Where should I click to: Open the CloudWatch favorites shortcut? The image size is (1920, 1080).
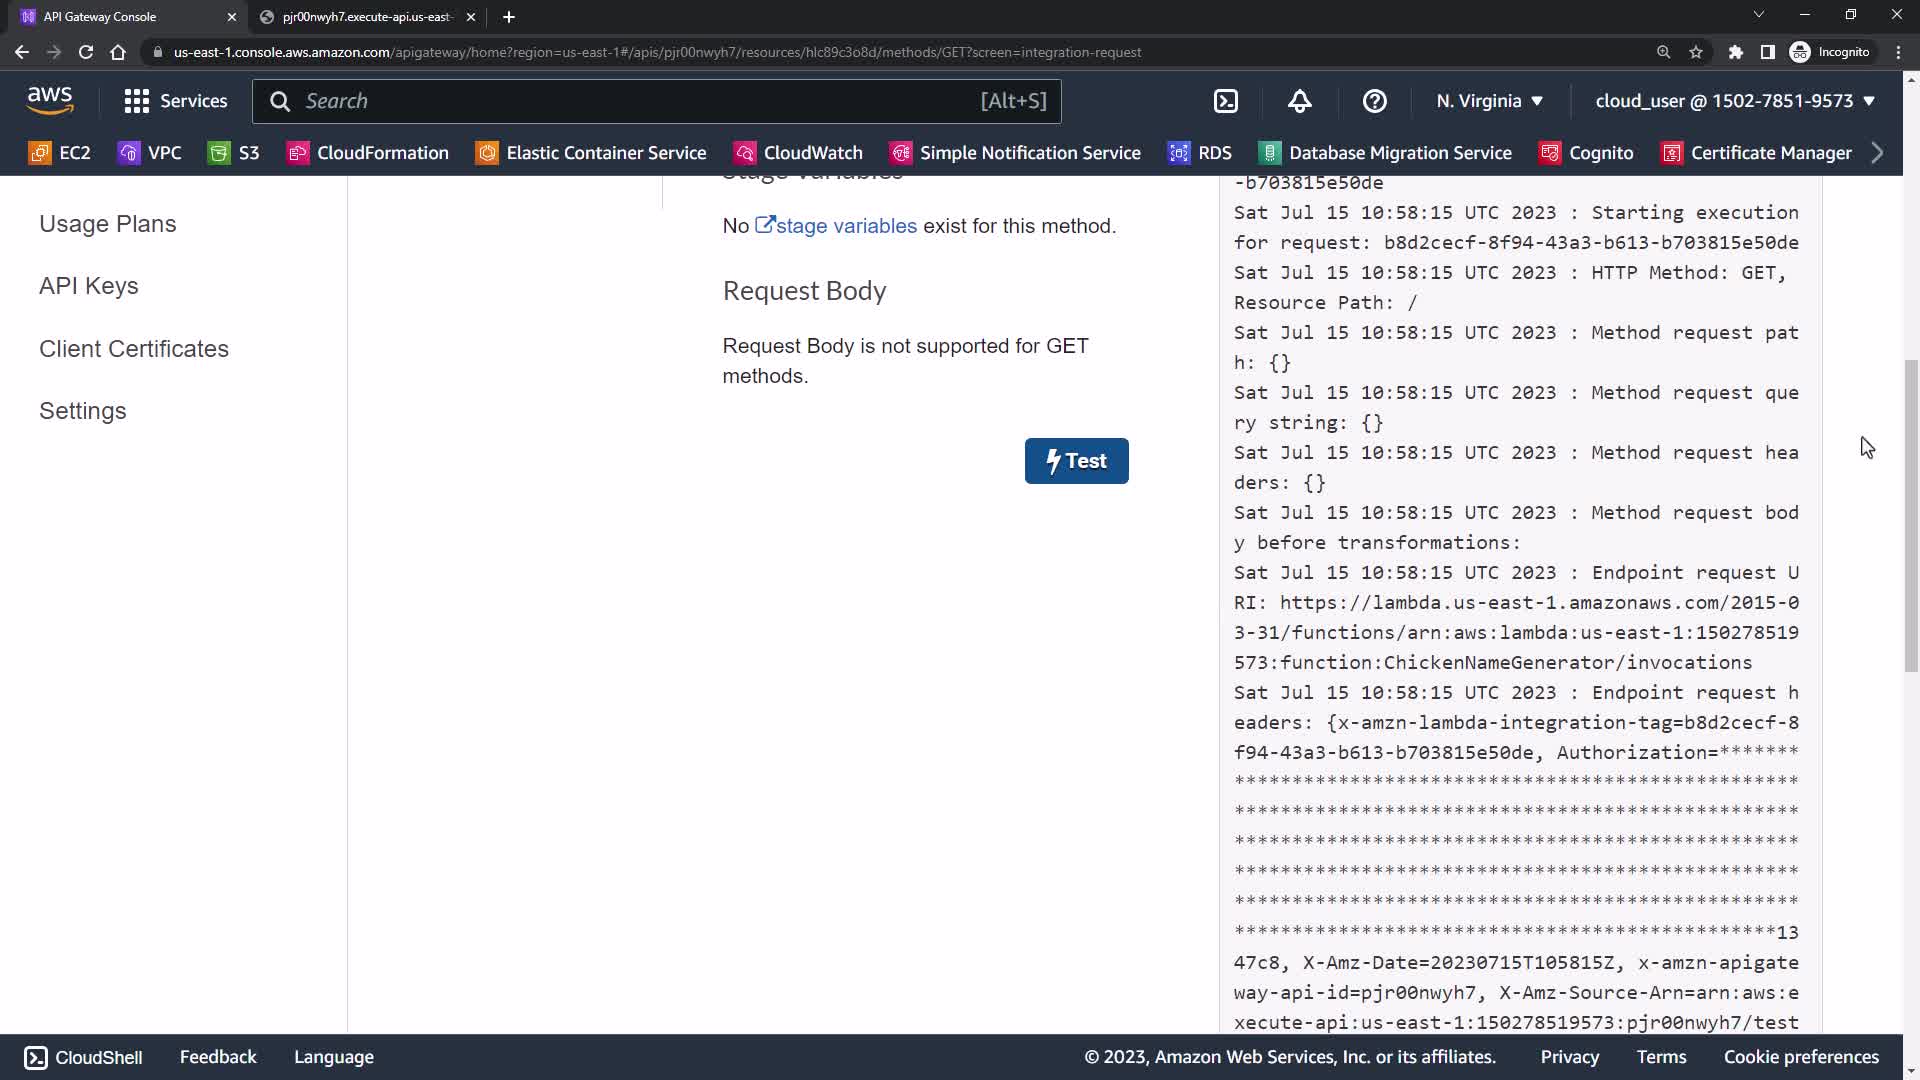(x=798, y=153)
